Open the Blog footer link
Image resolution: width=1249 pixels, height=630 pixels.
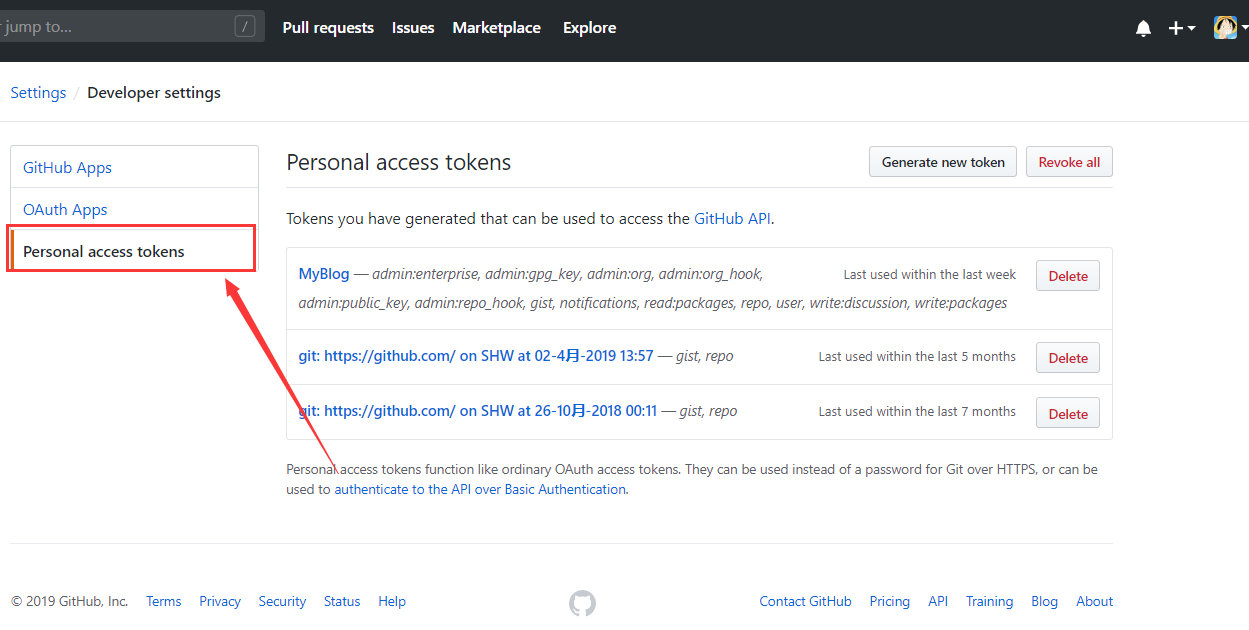[x=1044, y=601]
